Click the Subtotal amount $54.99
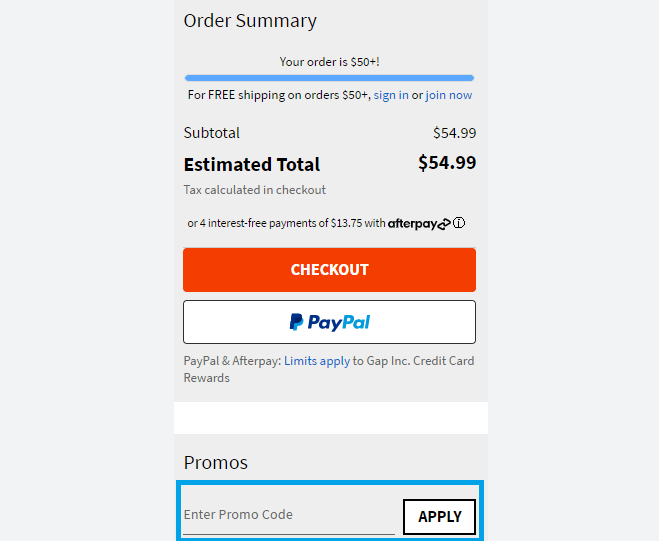659x541 pixels. pyautogui.click(x=454, y=133)
